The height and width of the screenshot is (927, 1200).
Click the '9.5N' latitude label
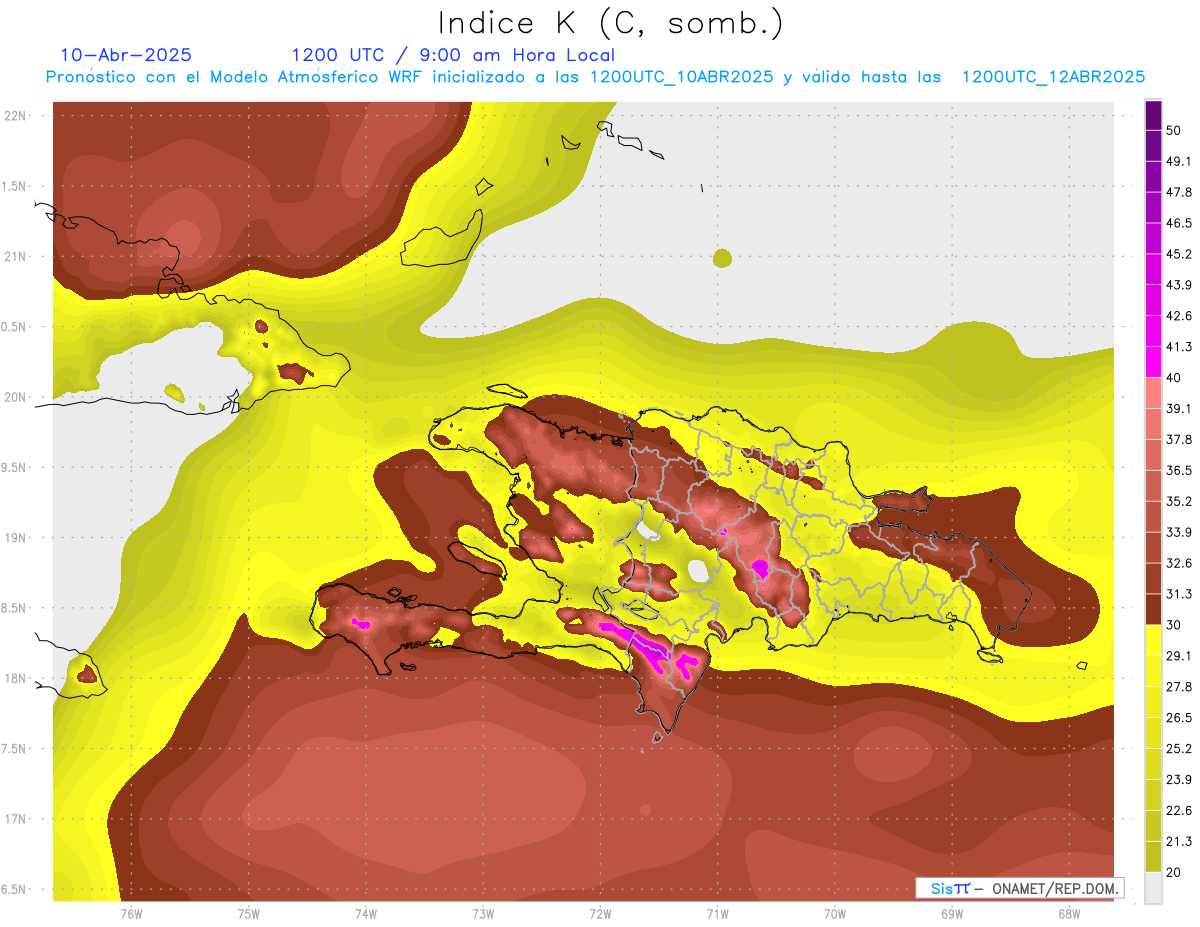15,468
